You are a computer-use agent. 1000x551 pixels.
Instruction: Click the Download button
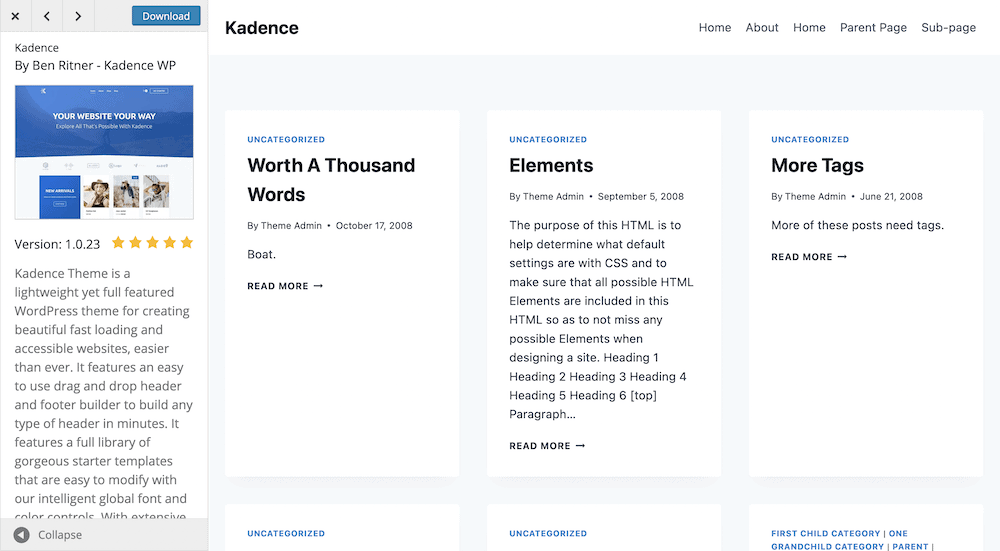point(166,16)
